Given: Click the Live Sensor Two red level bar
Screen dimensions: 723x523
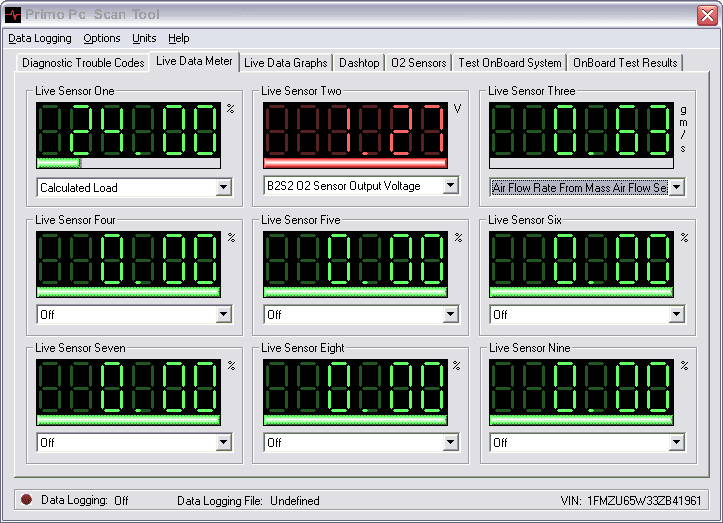Looking at the screenshot, I should 355,163.
